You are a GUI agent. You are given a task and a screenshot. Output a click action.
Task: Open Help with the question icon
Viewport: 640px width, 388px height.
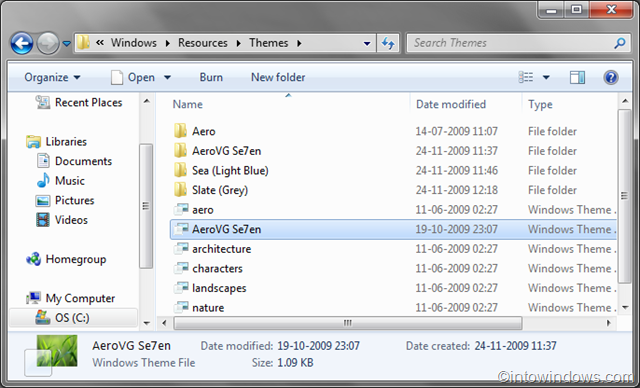coord(611,78)
